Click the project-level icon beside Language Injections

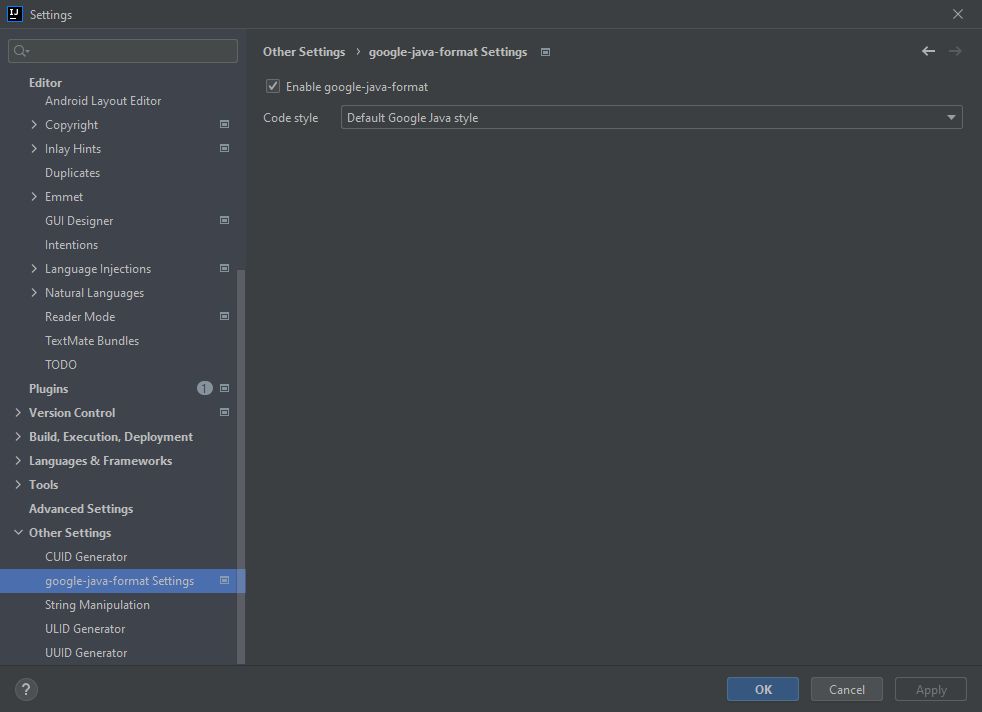click(x=224, y=269)
